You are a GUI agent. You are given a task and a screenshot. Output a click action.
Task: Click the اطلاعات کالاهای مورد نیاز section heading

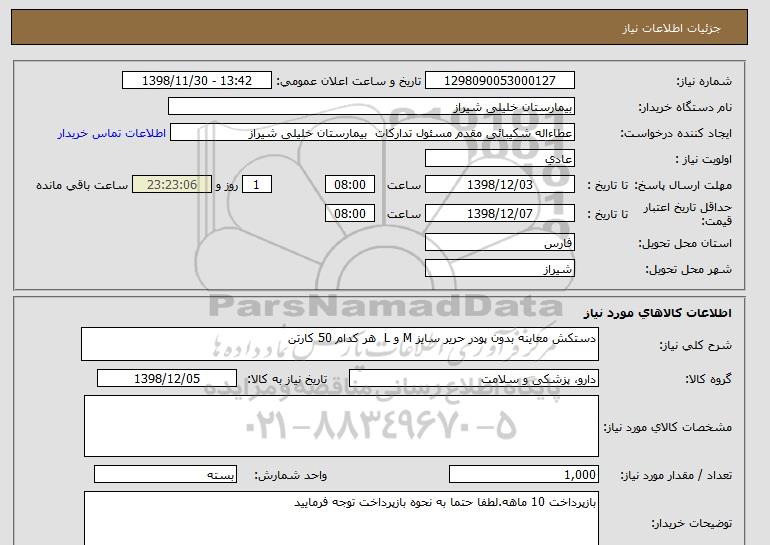pyautogui.click(x=658, y=313)
